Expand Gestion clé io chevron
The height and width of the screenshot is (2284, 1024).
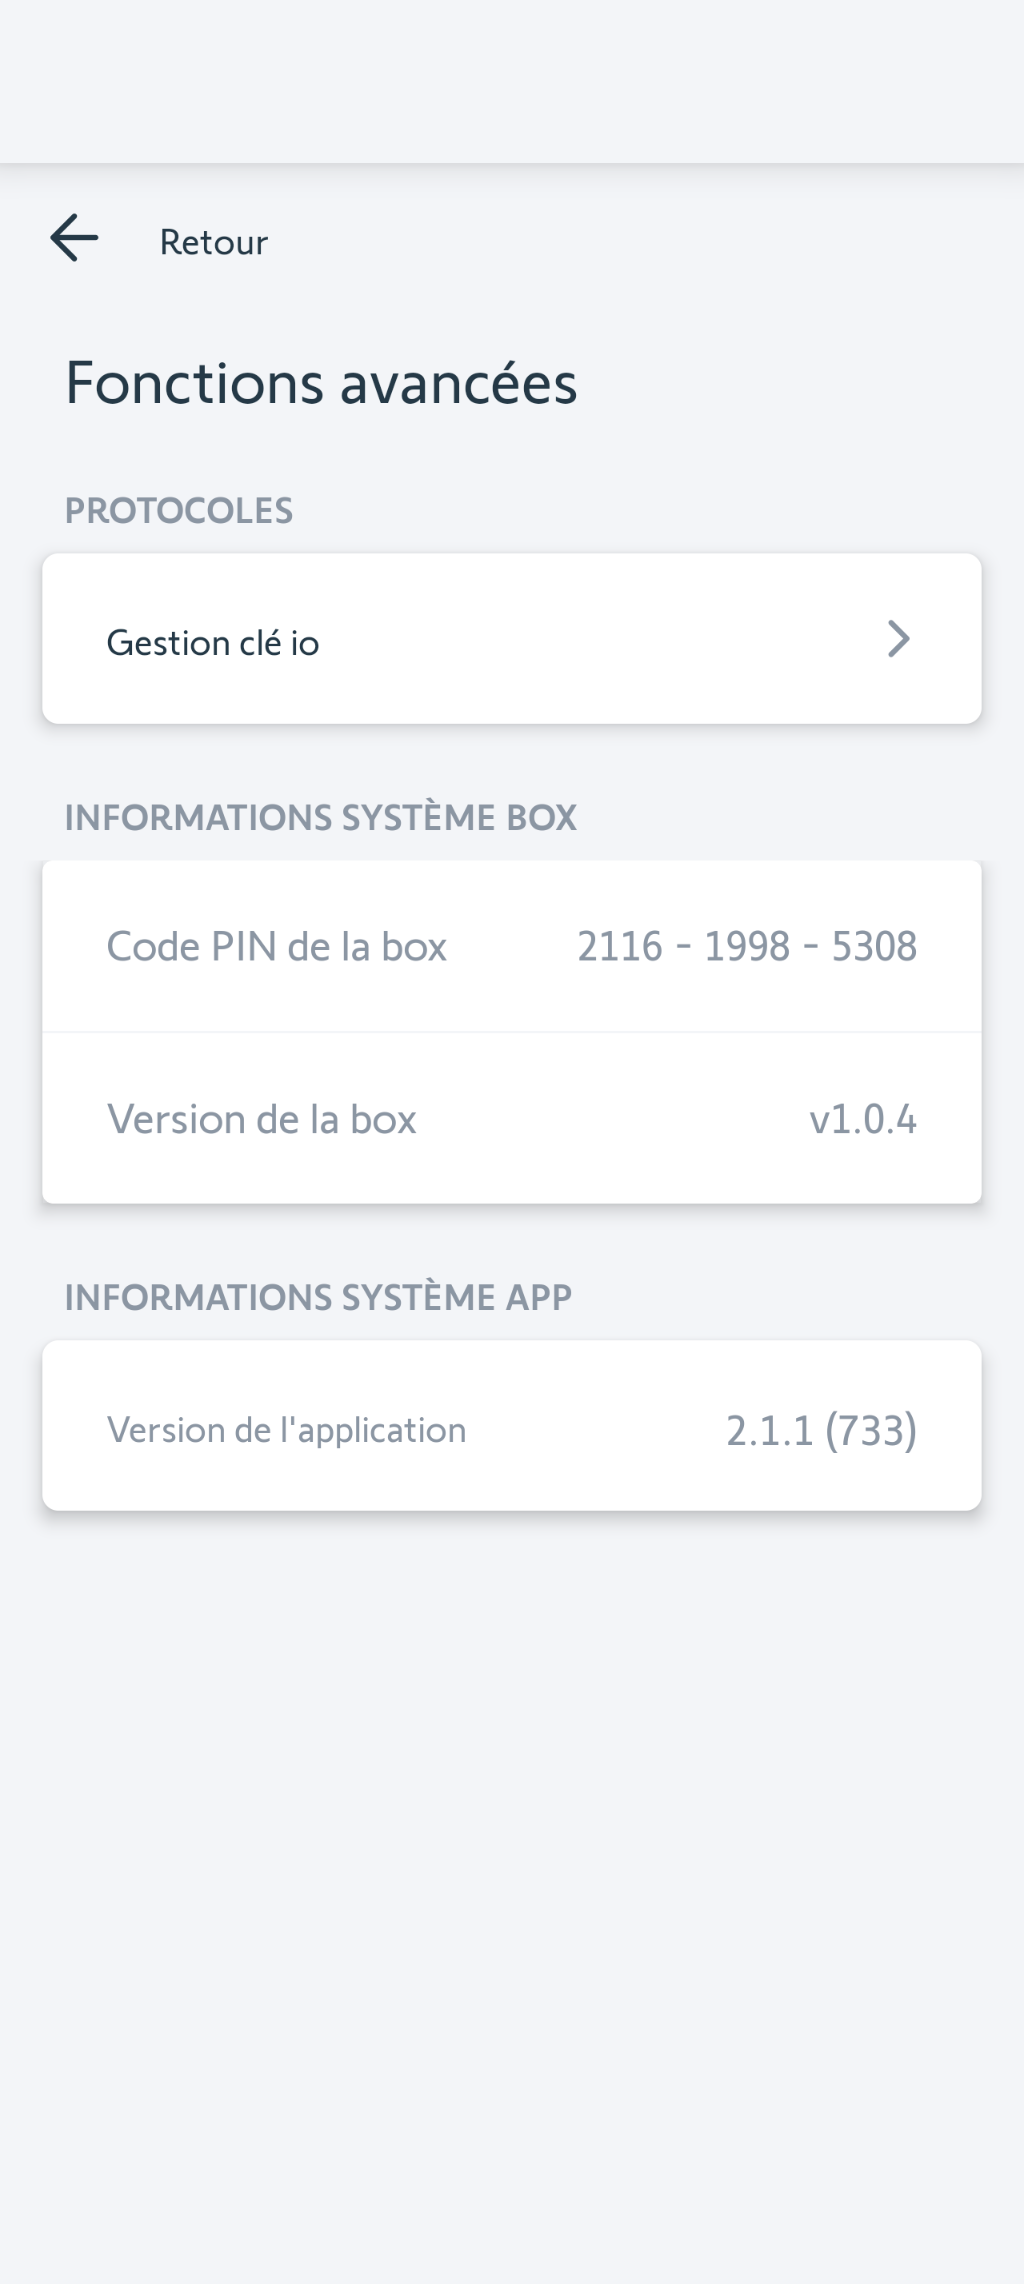(898, 639)
